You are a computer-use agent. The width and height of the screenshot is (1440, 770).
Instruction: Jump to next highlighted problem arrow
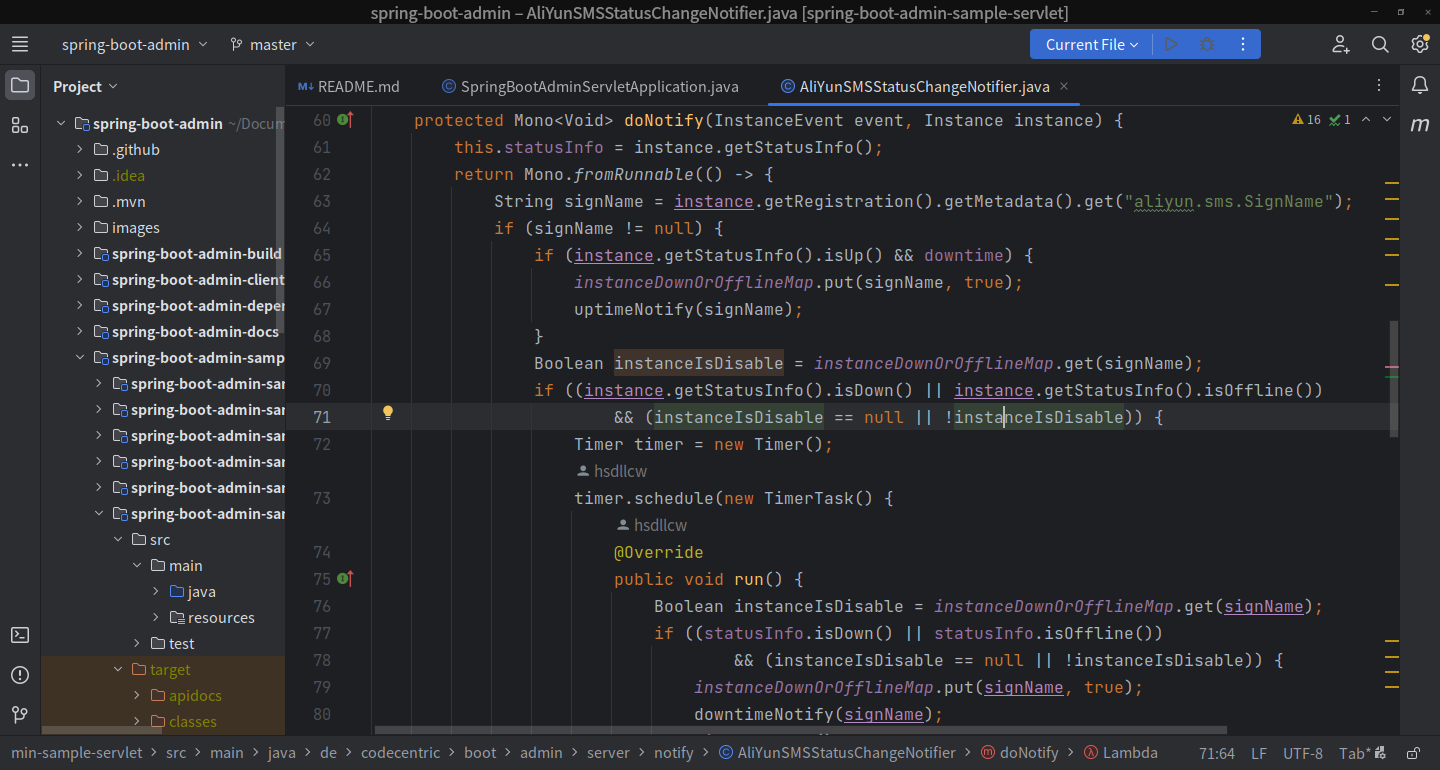[1386, 120]
